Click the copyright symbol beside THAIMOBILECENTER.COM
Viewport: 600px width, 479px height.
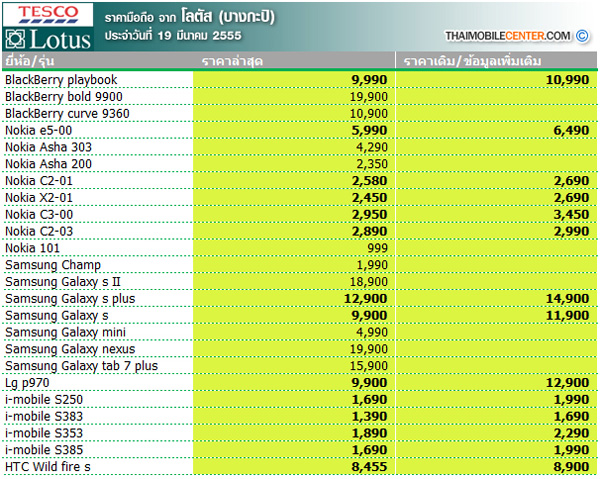click(x=582, y=36)
